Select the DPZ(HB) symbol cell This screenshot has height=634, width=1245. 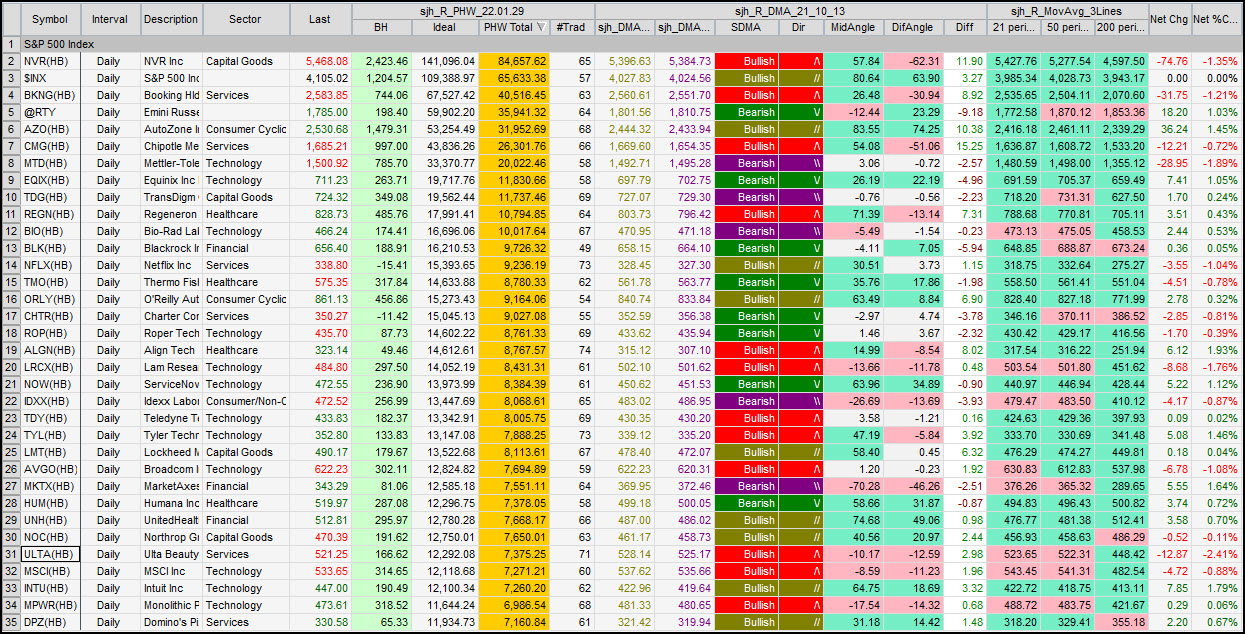pyautogui.click(x=50, y=622)
